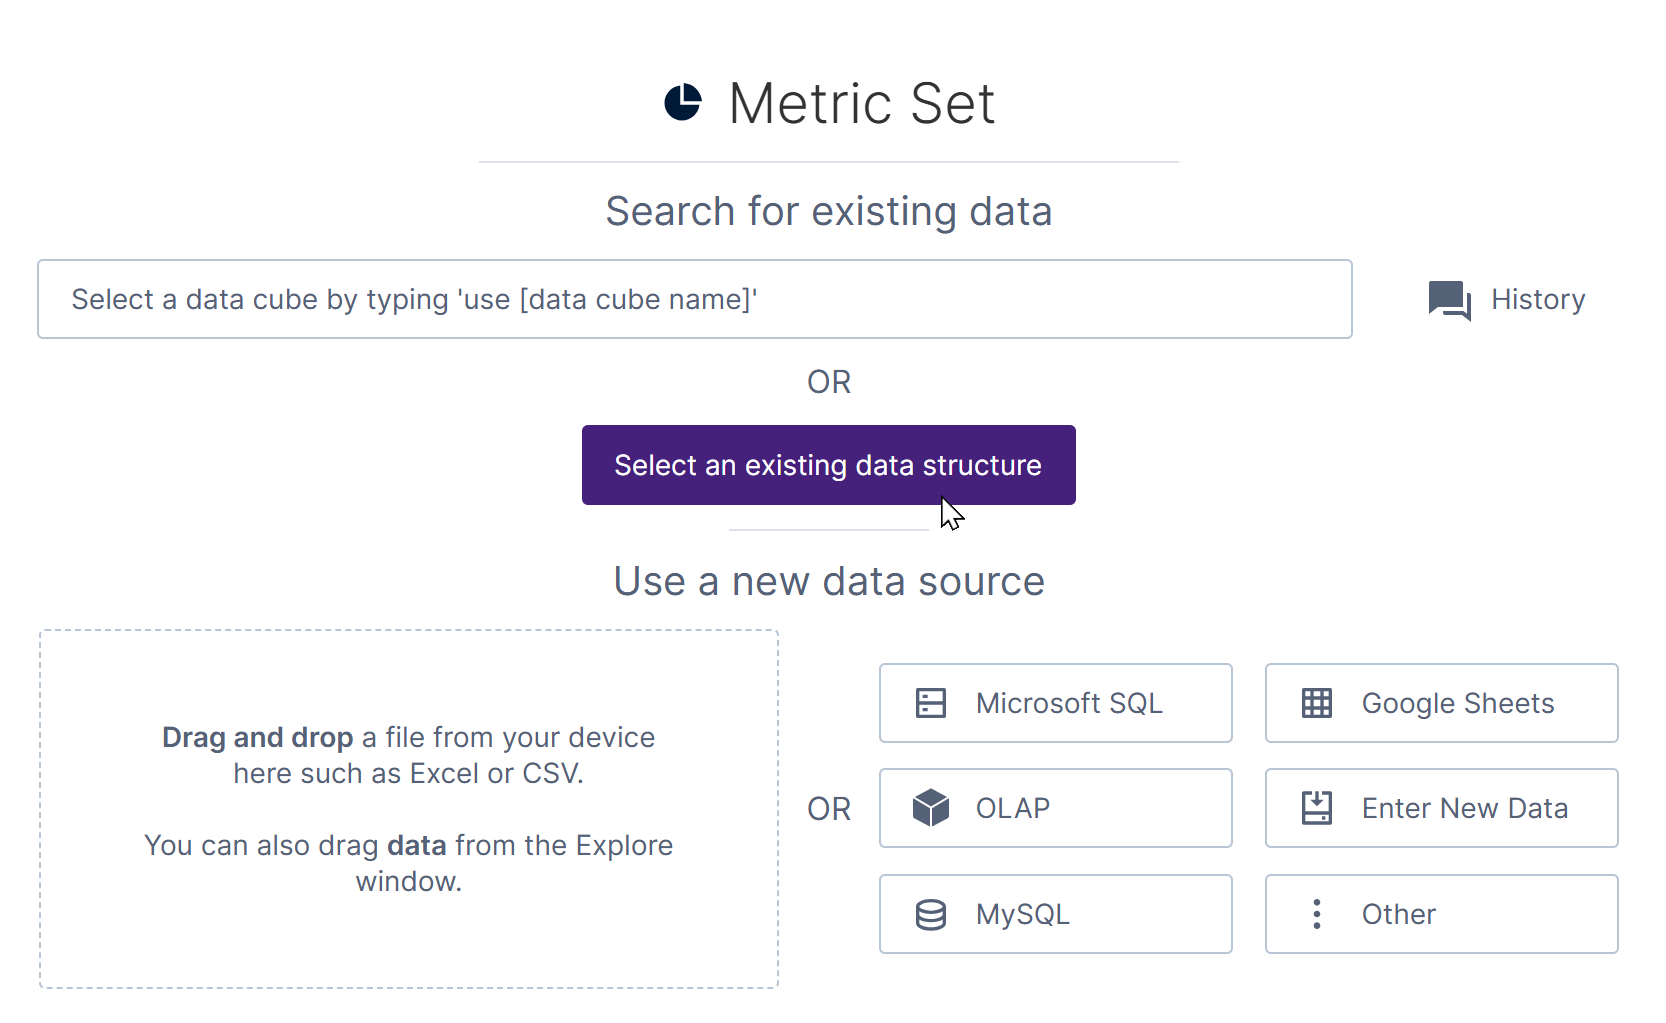Show Other data source options

click(x=1442, y=914)
